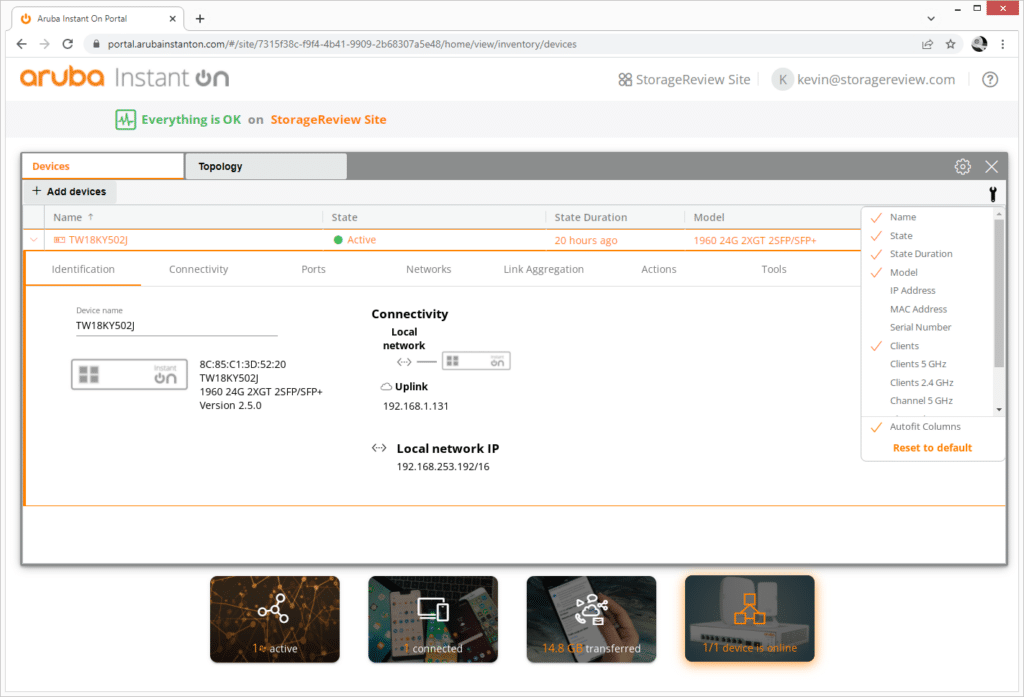Click the switch device icon next to TW18KY502J
1024x697 pixels.
coord(59,240)
